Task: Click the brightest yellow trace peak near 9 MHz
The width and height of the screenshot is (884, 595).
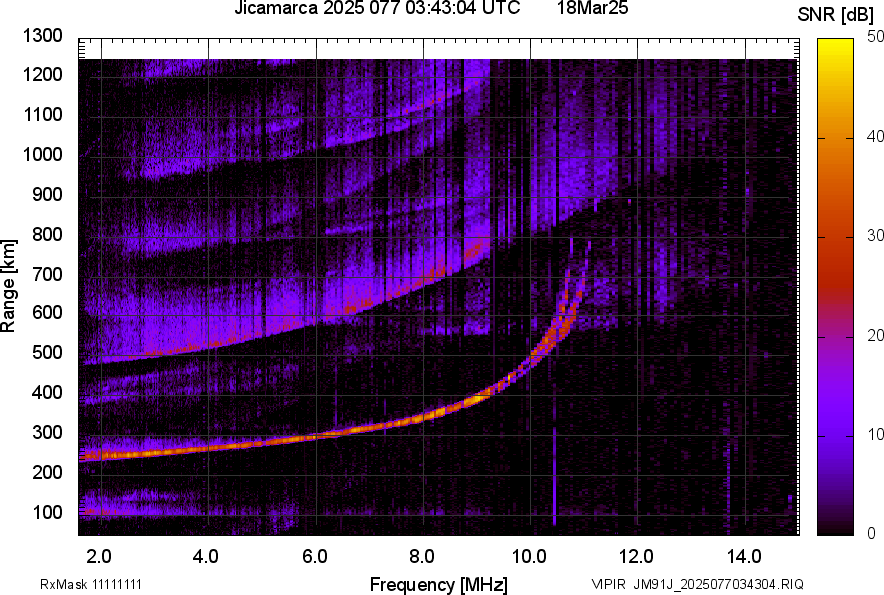Action: click(478, 398)
